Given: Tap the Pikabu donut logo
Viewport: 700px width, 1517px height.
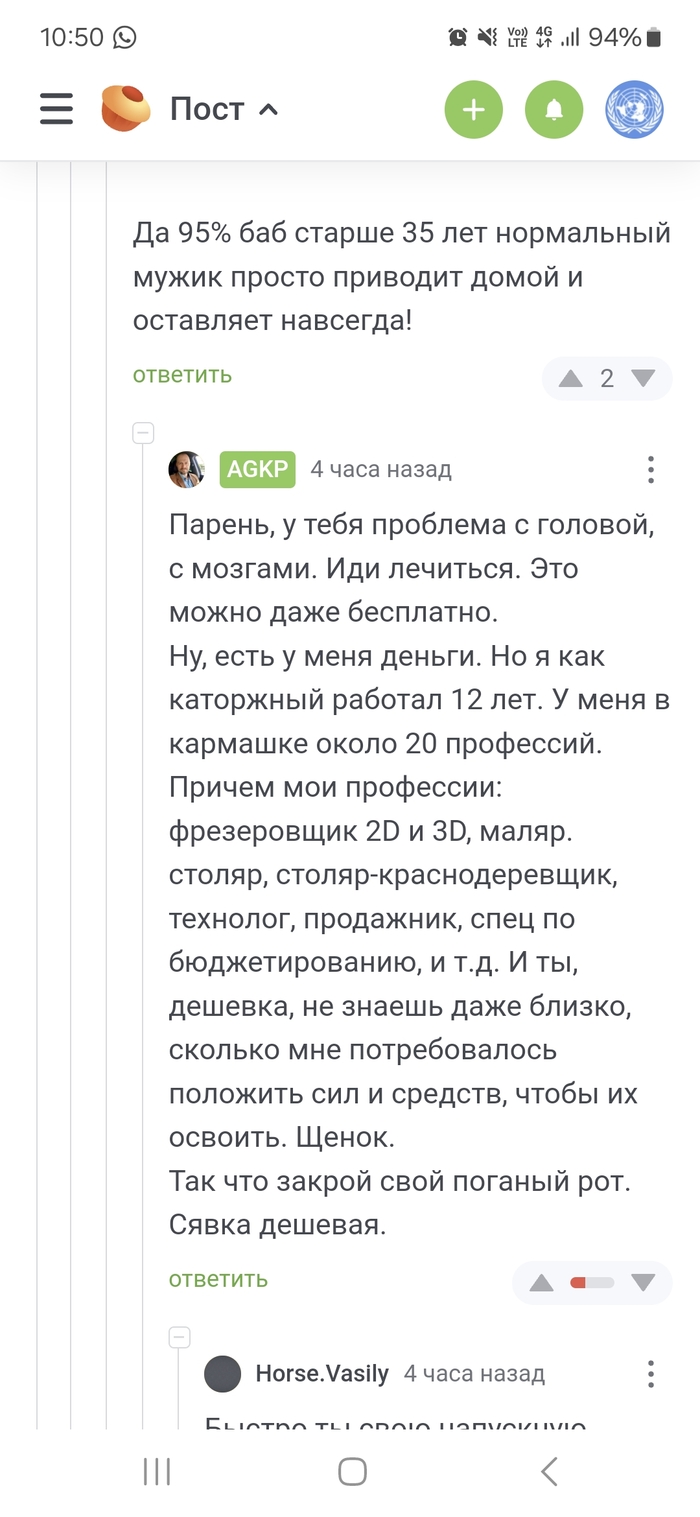Looking at the screenshot, I should [126, 109].
